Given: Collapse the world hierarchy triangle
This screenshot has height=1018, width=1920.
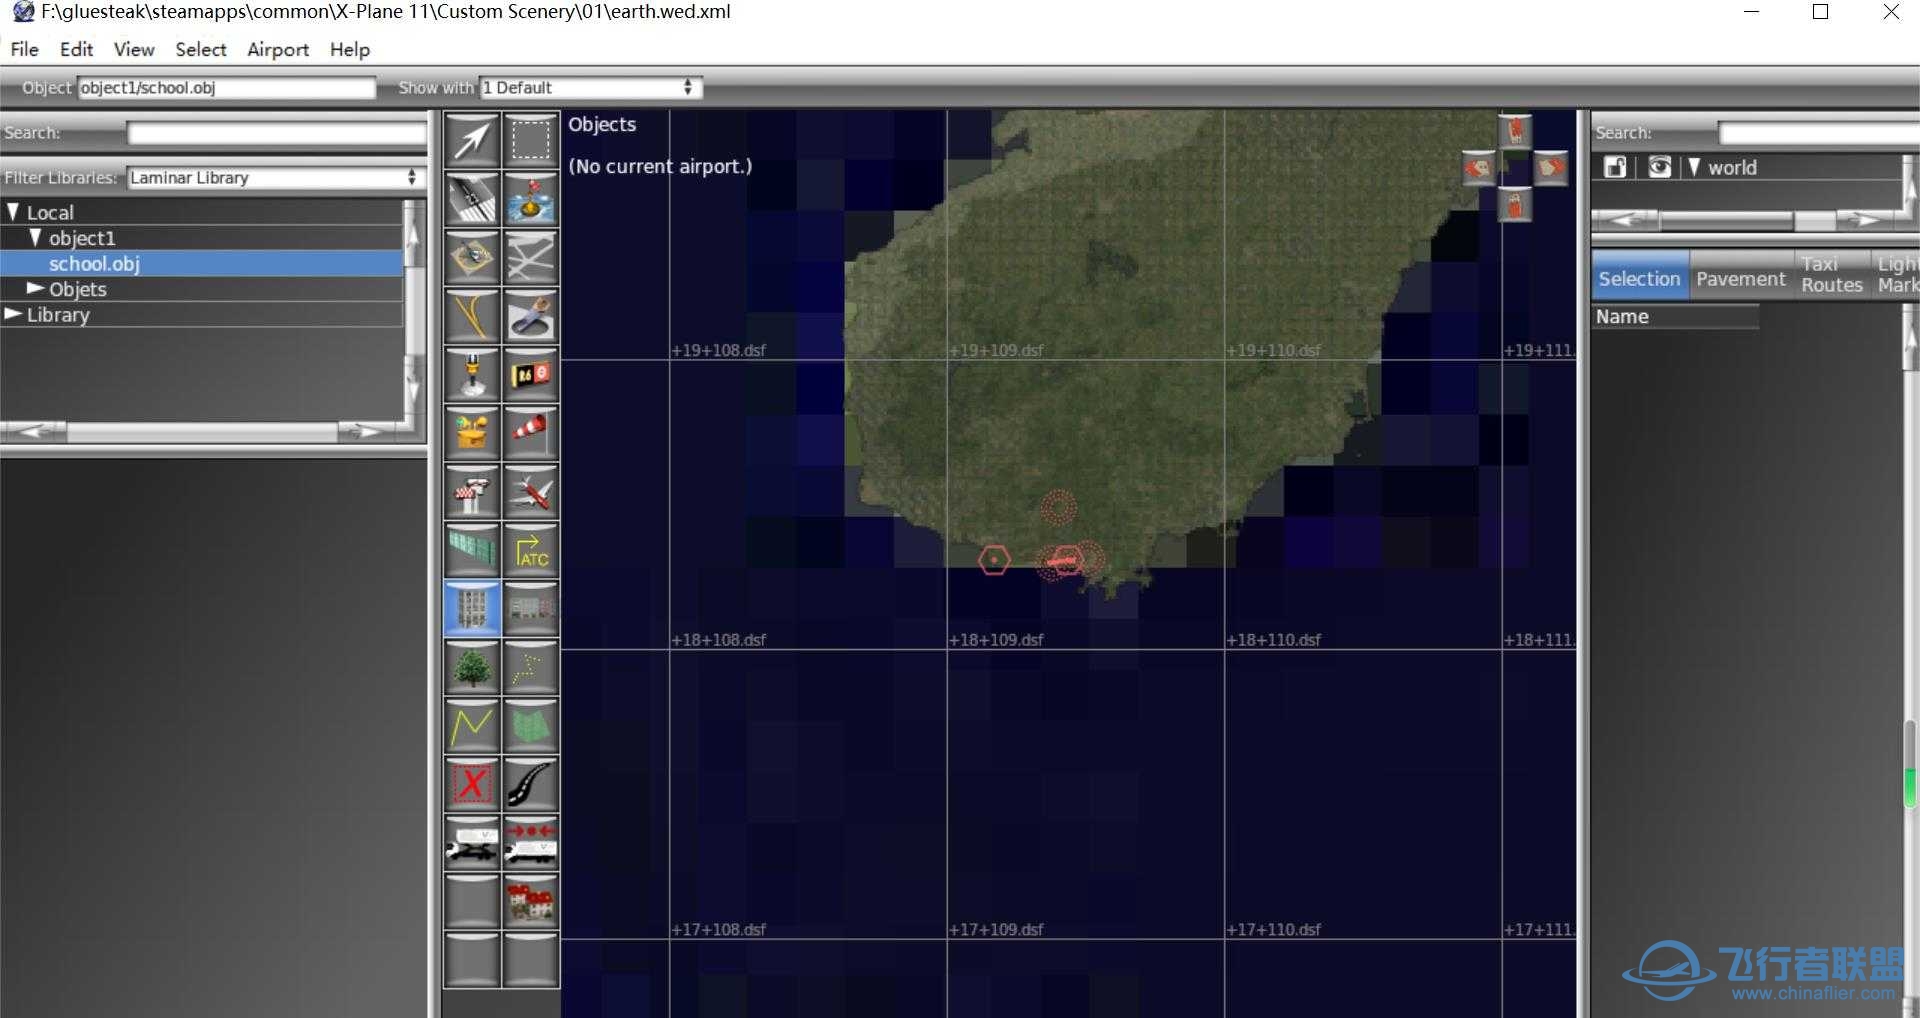Looking at the screenshot, I should tap(1694, 167).
